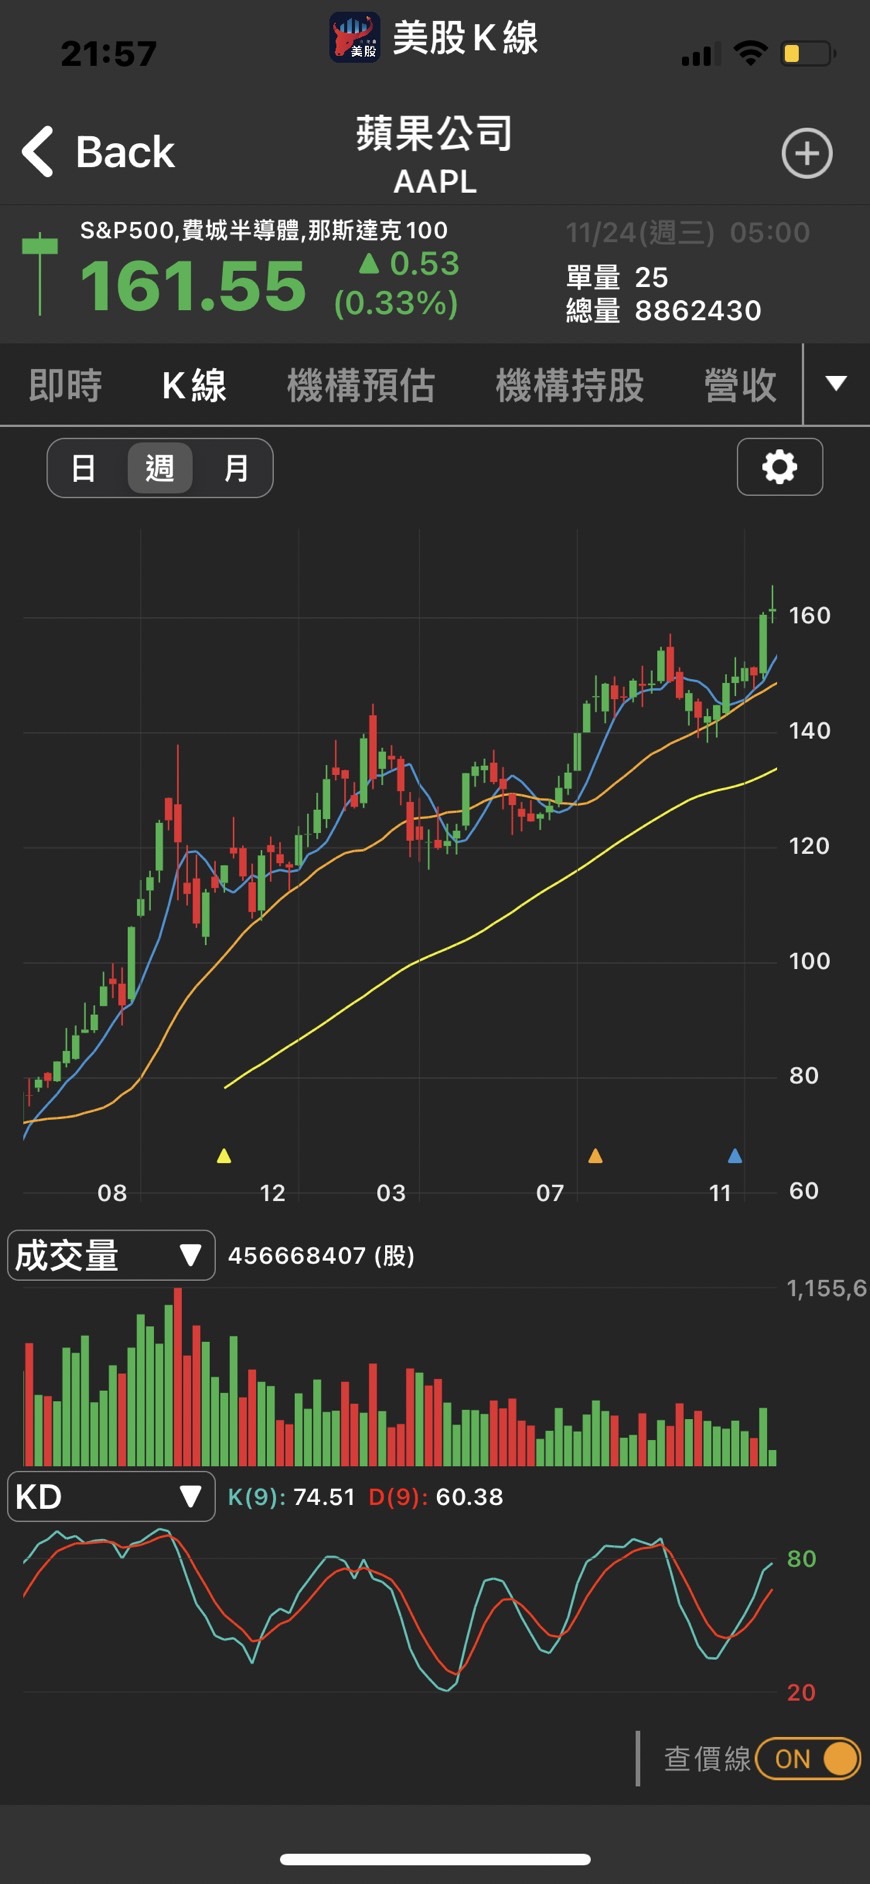Tap the 456668407 (股) volume value
Viewport: 870px width, 1884px height.
pyautogui.click(x=321, y=1255)
